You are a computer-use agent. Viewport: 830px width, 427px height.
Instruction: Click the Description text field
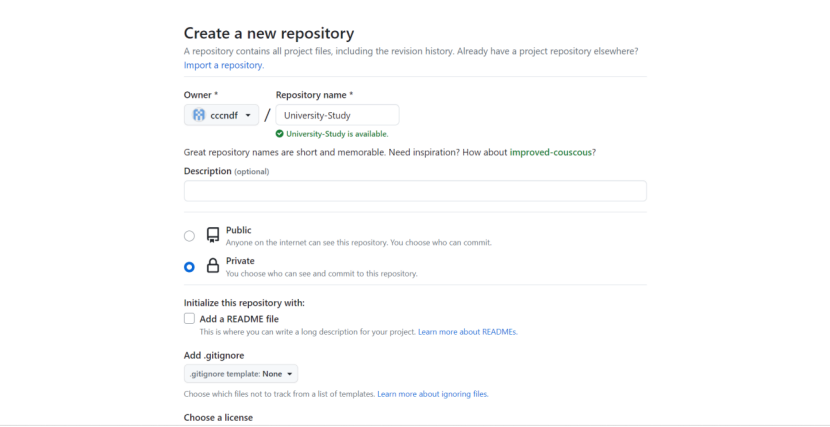415,191
